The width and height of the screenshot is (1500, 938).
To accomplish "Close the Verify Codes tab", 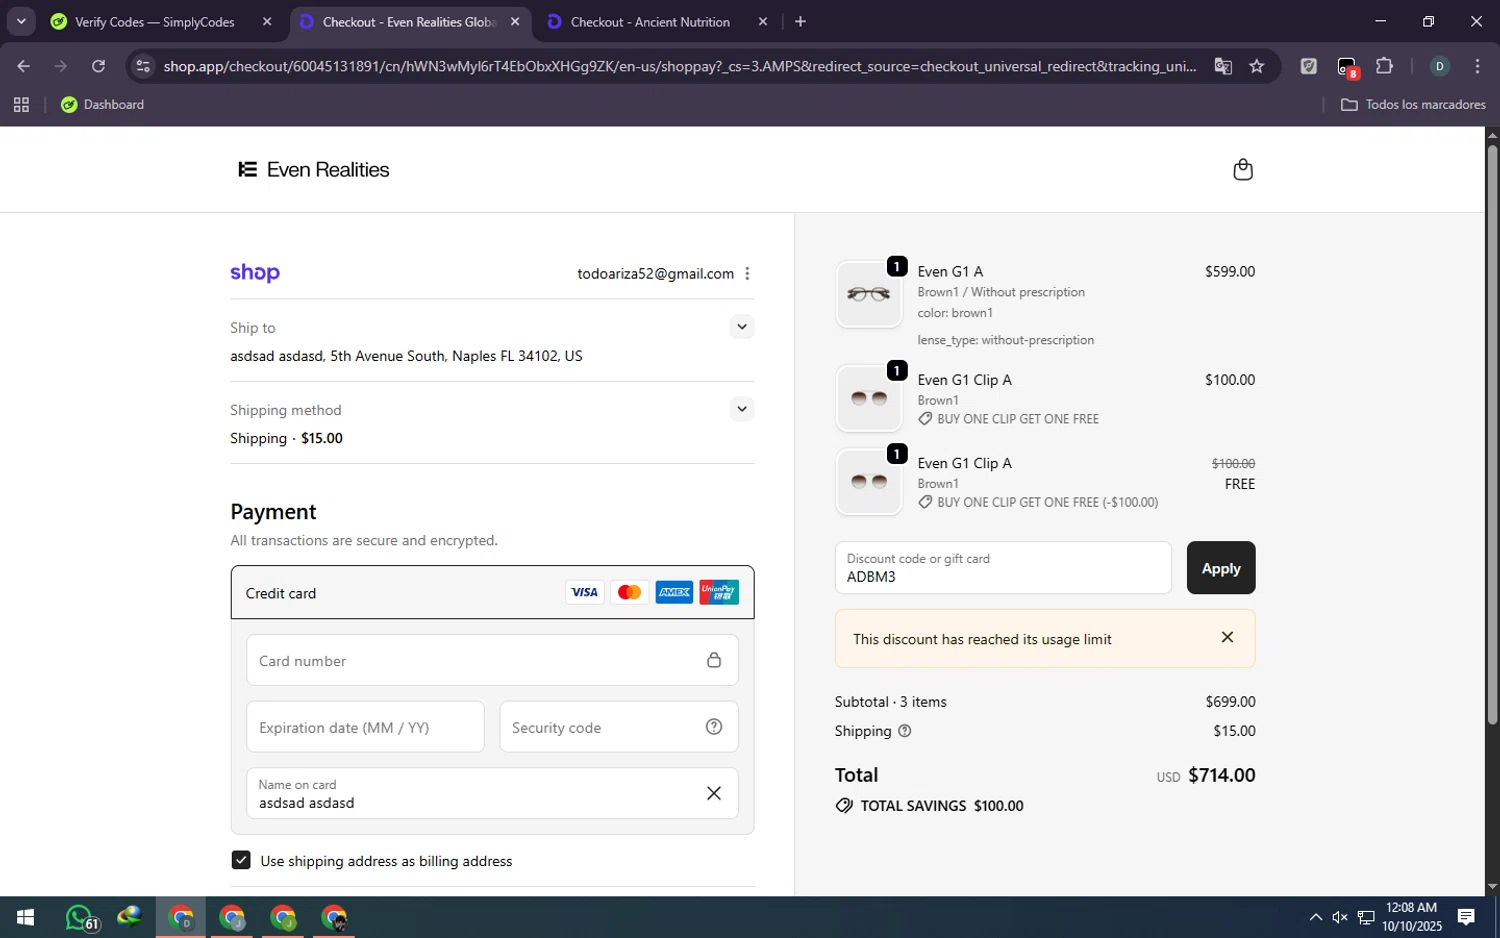I will pos(267,21).
